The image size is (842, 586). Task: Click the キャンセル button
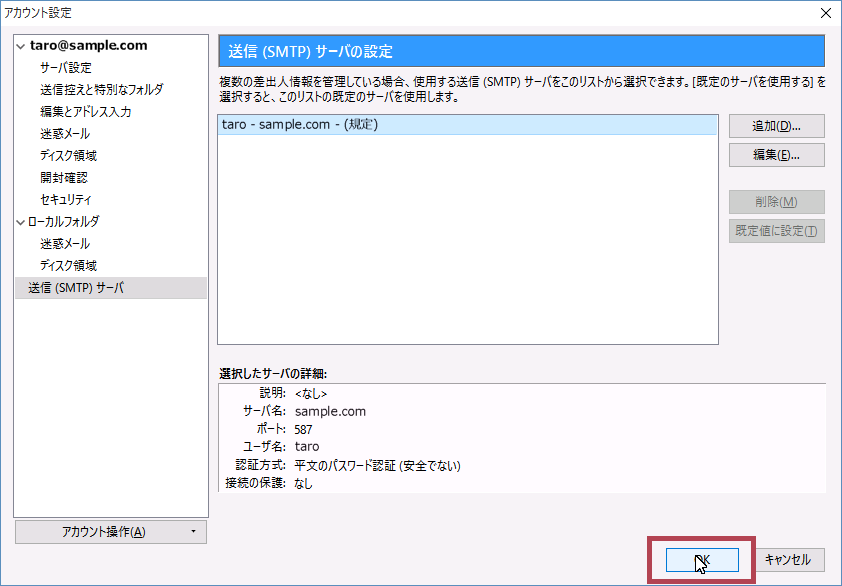788,560
